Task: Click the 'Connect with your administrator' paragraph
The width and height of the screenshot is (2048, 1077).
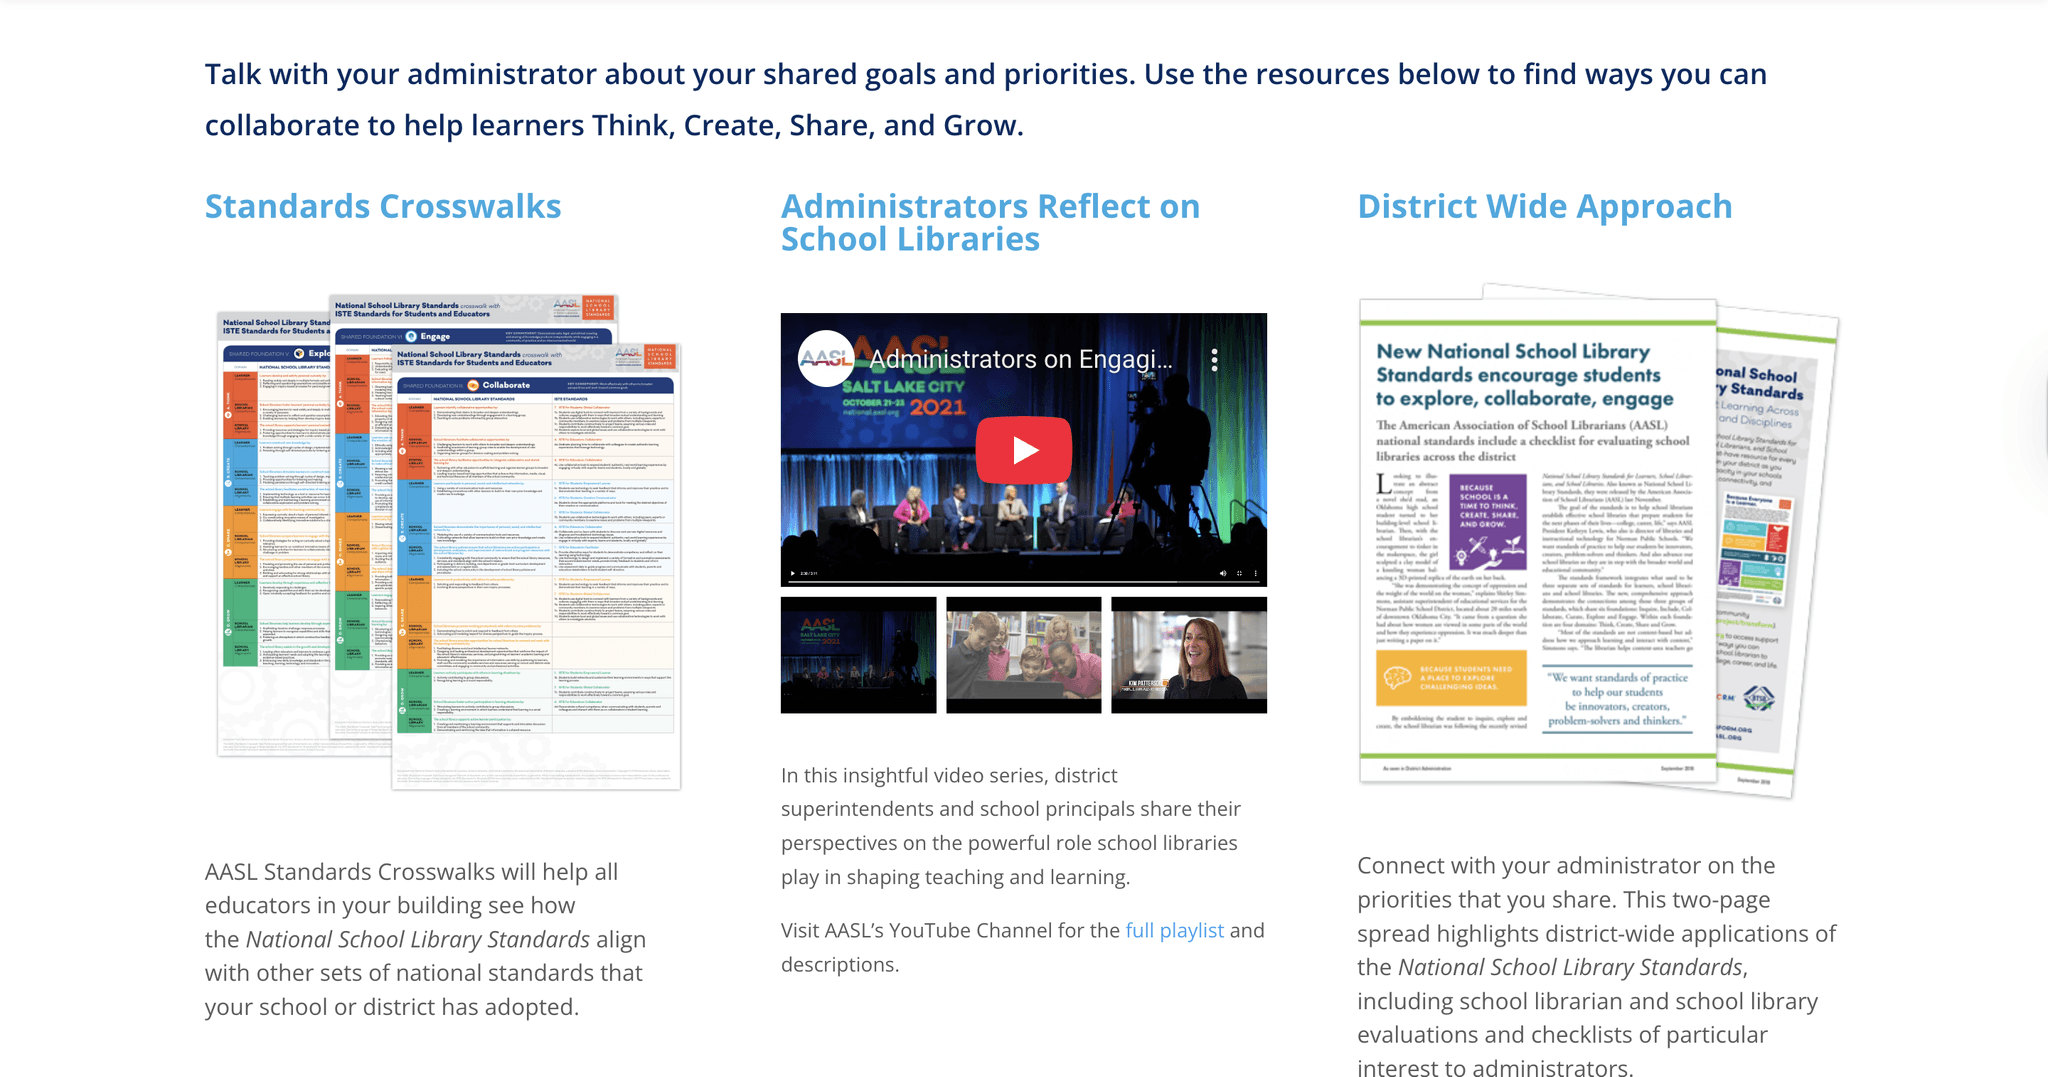Action: click(x=1597, y=966)
